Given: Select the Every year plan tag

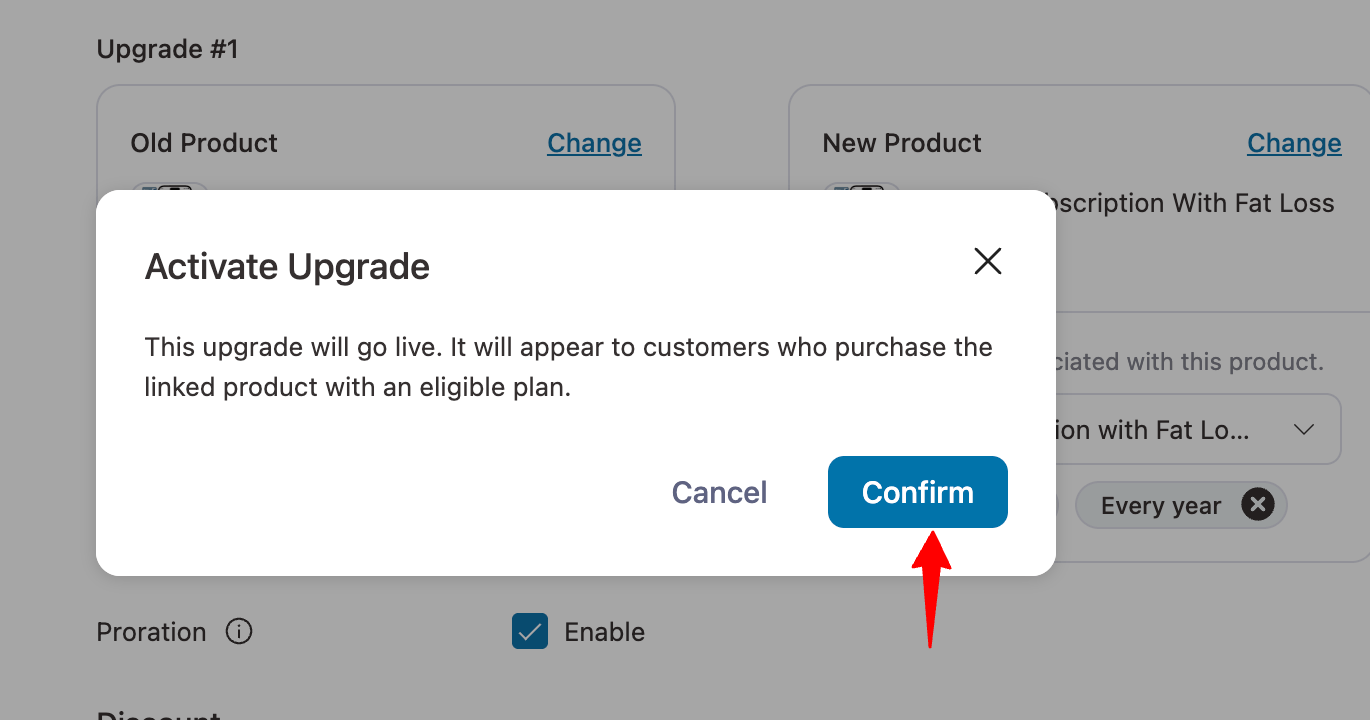Looking at the screenshot, I should 1162,504.
